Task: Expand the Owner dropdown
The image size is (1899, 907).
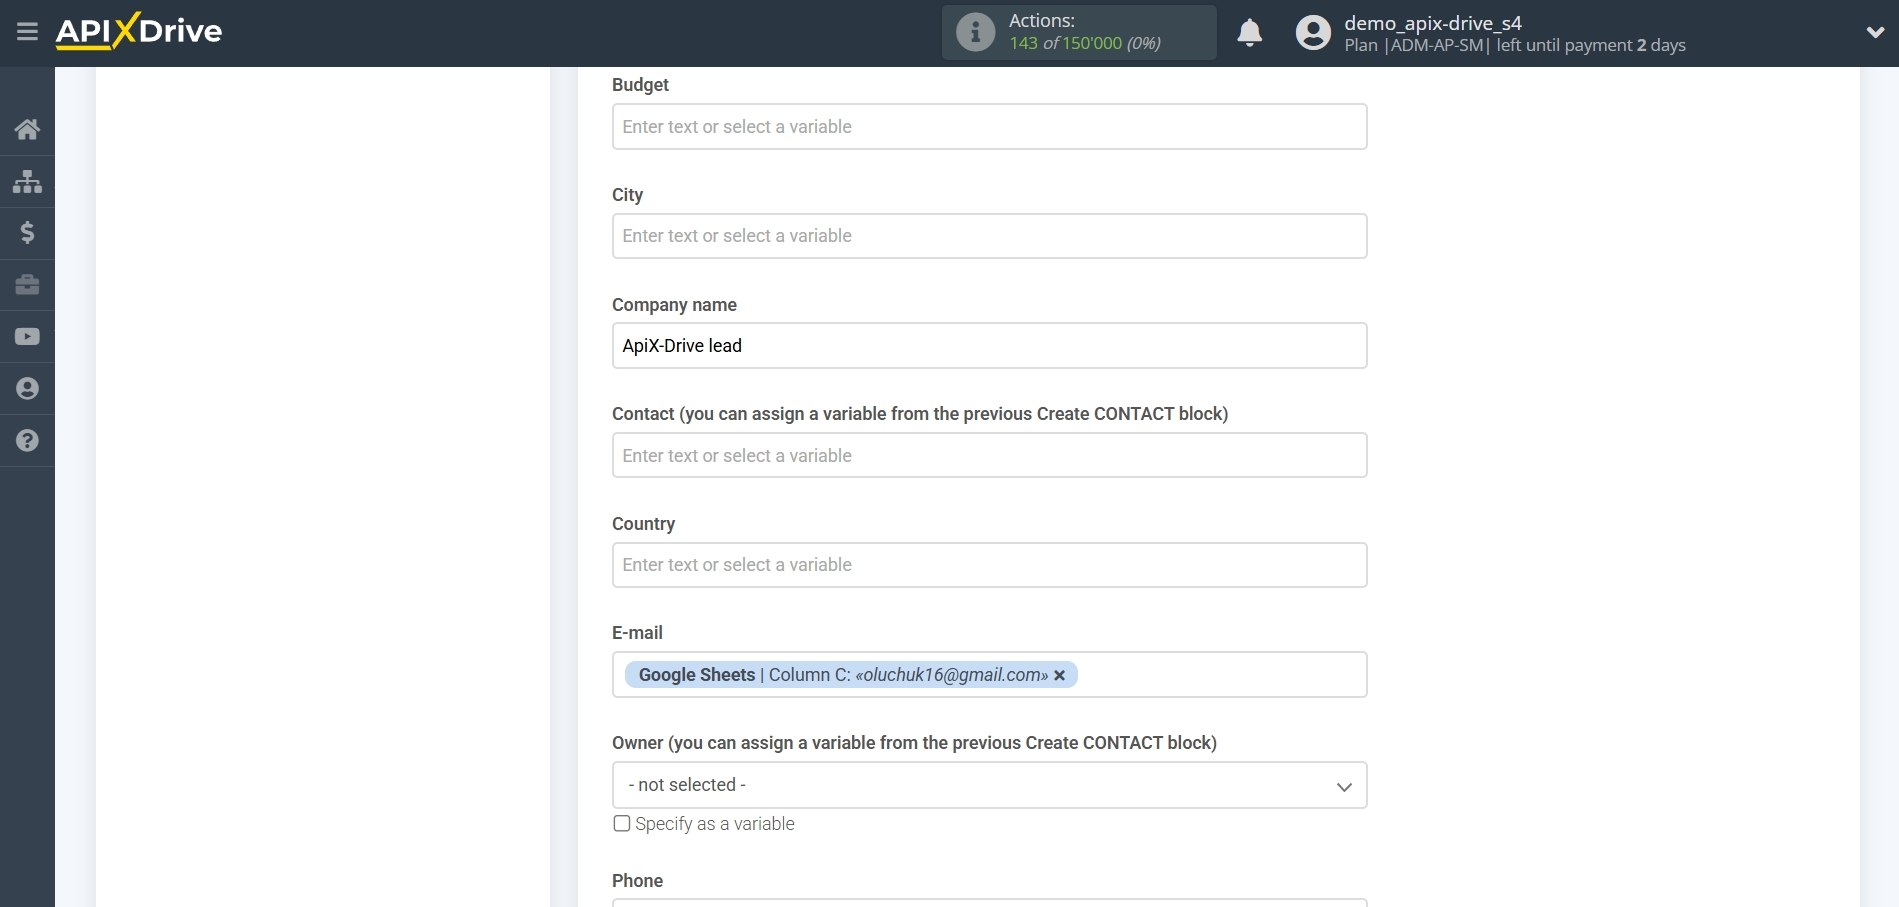Action: click(x=989, y=785)
